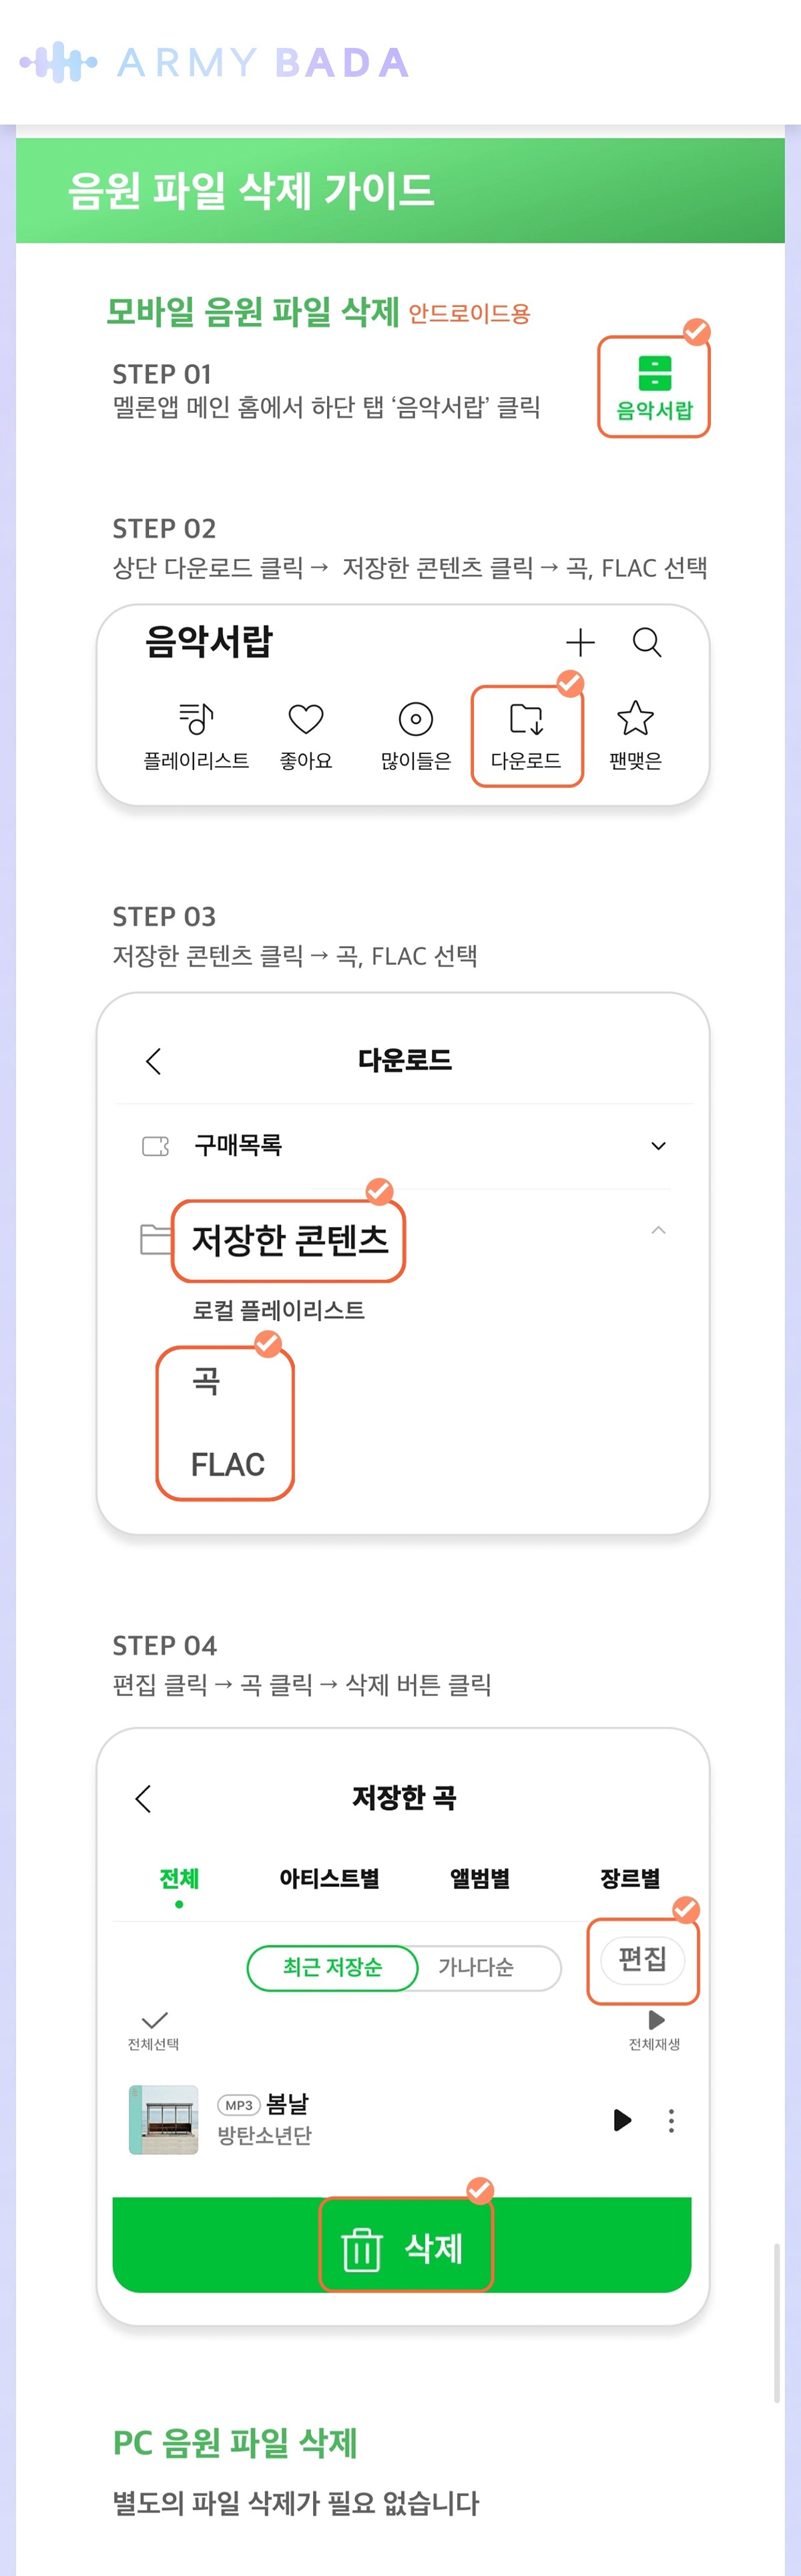
Task: Expand the 구매목록 dropdown chevron
Action: point(658,1146)
